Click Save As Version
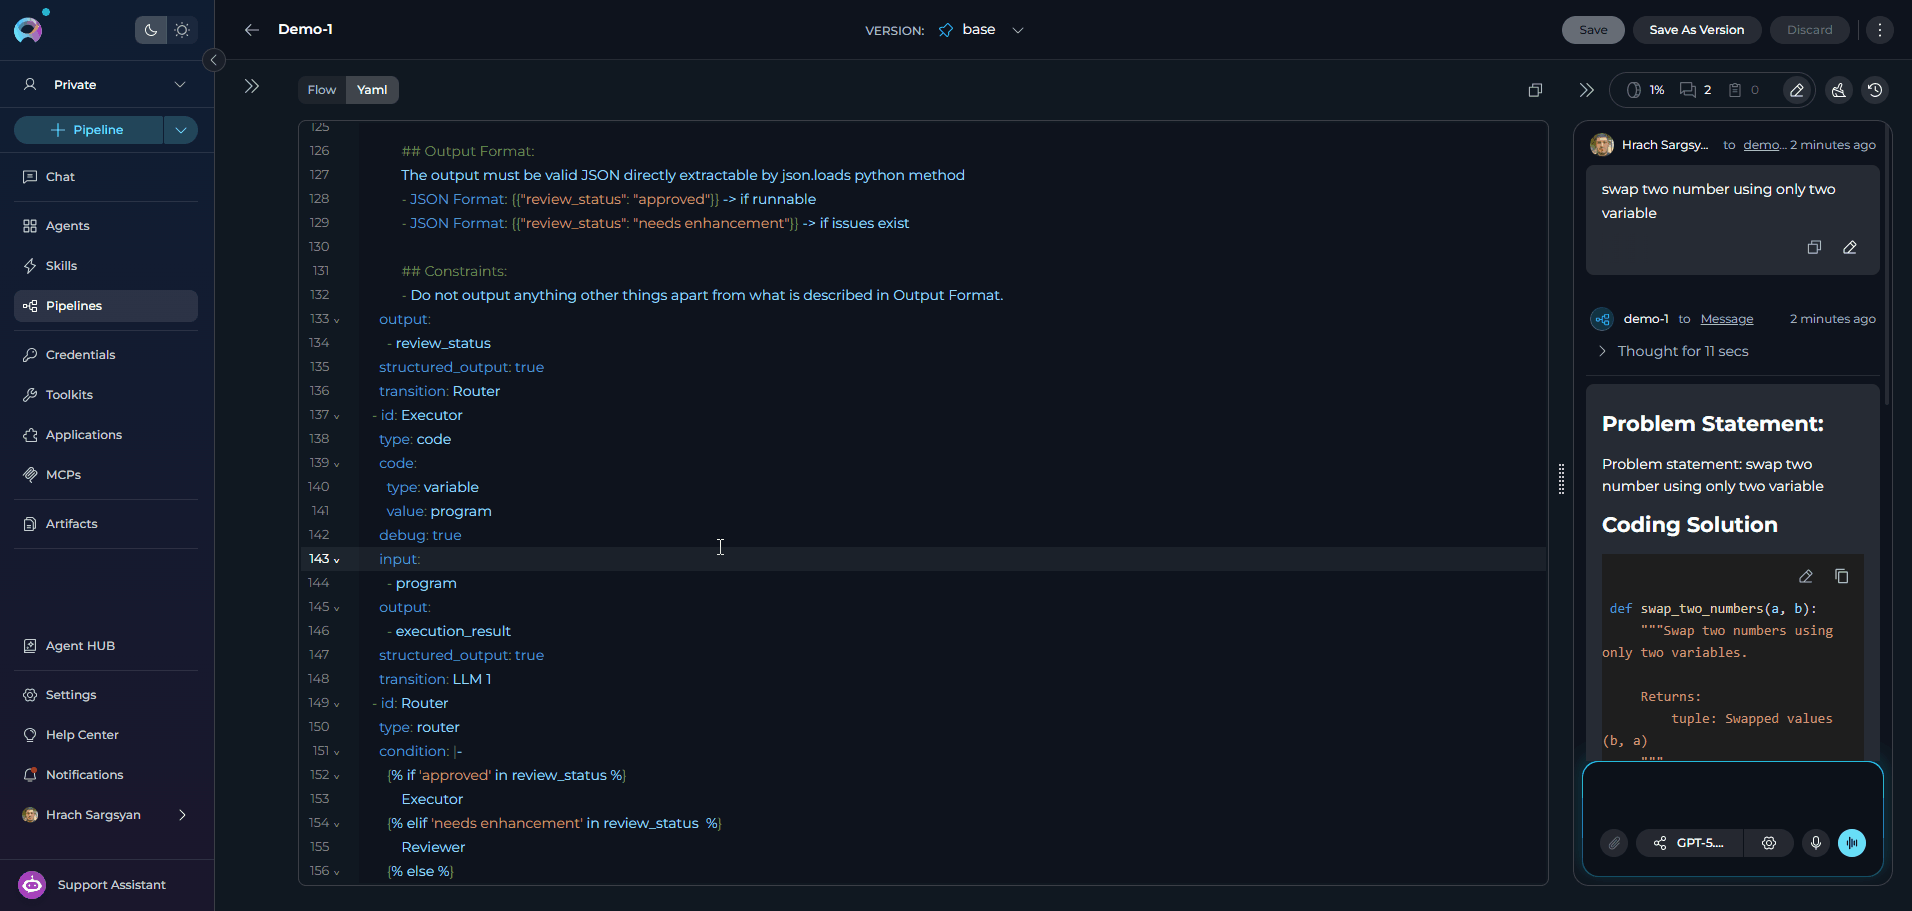Screen dimensions: 1912x911 click(x=1696, y=30)
